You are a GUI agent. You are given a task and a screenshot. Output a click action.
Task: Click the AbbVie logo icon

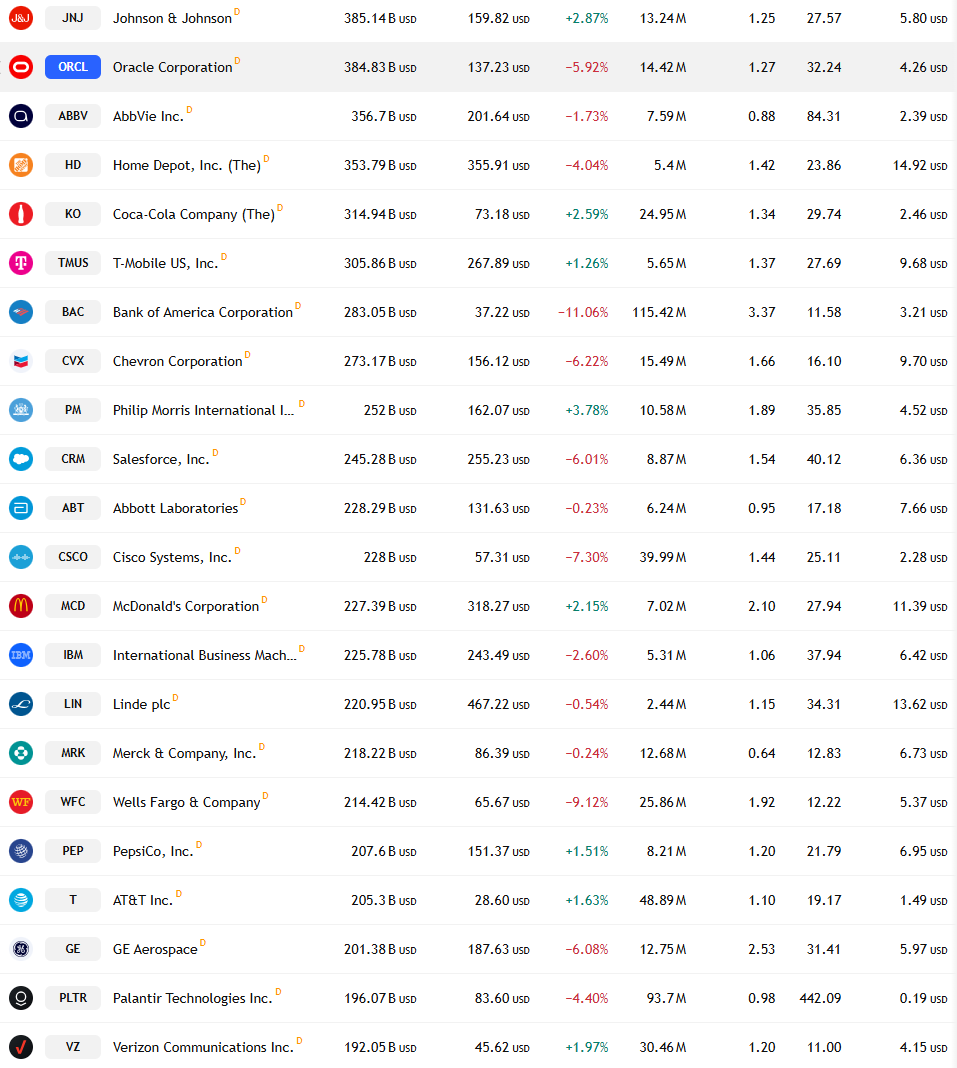click(x=21, y=116)
